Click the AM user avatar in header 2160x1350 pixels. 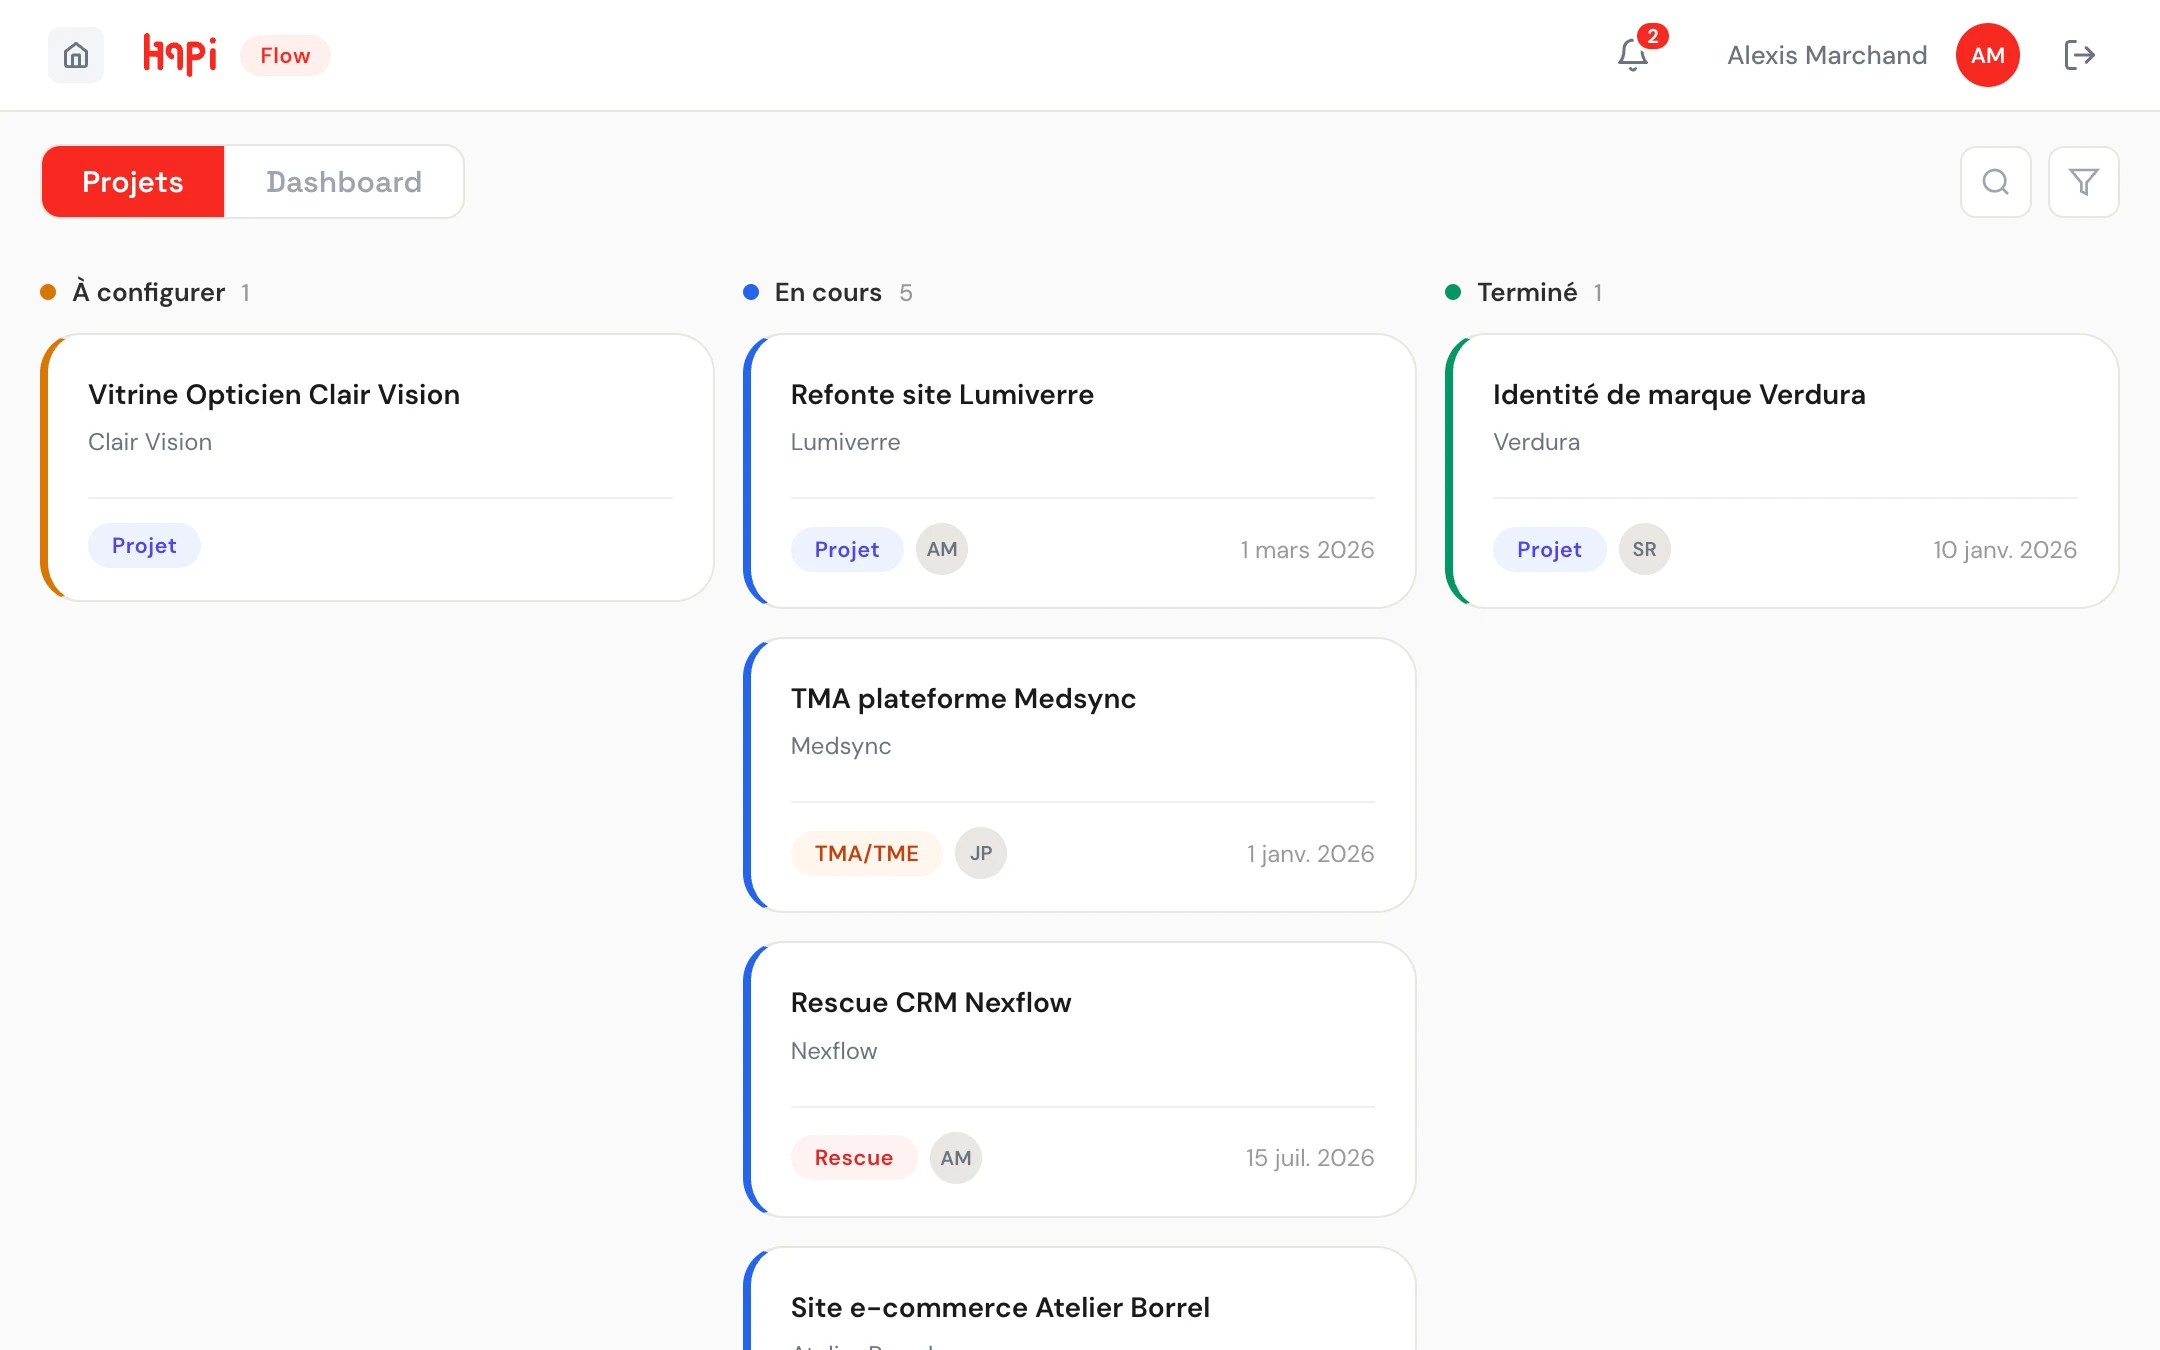[1987, 55]
